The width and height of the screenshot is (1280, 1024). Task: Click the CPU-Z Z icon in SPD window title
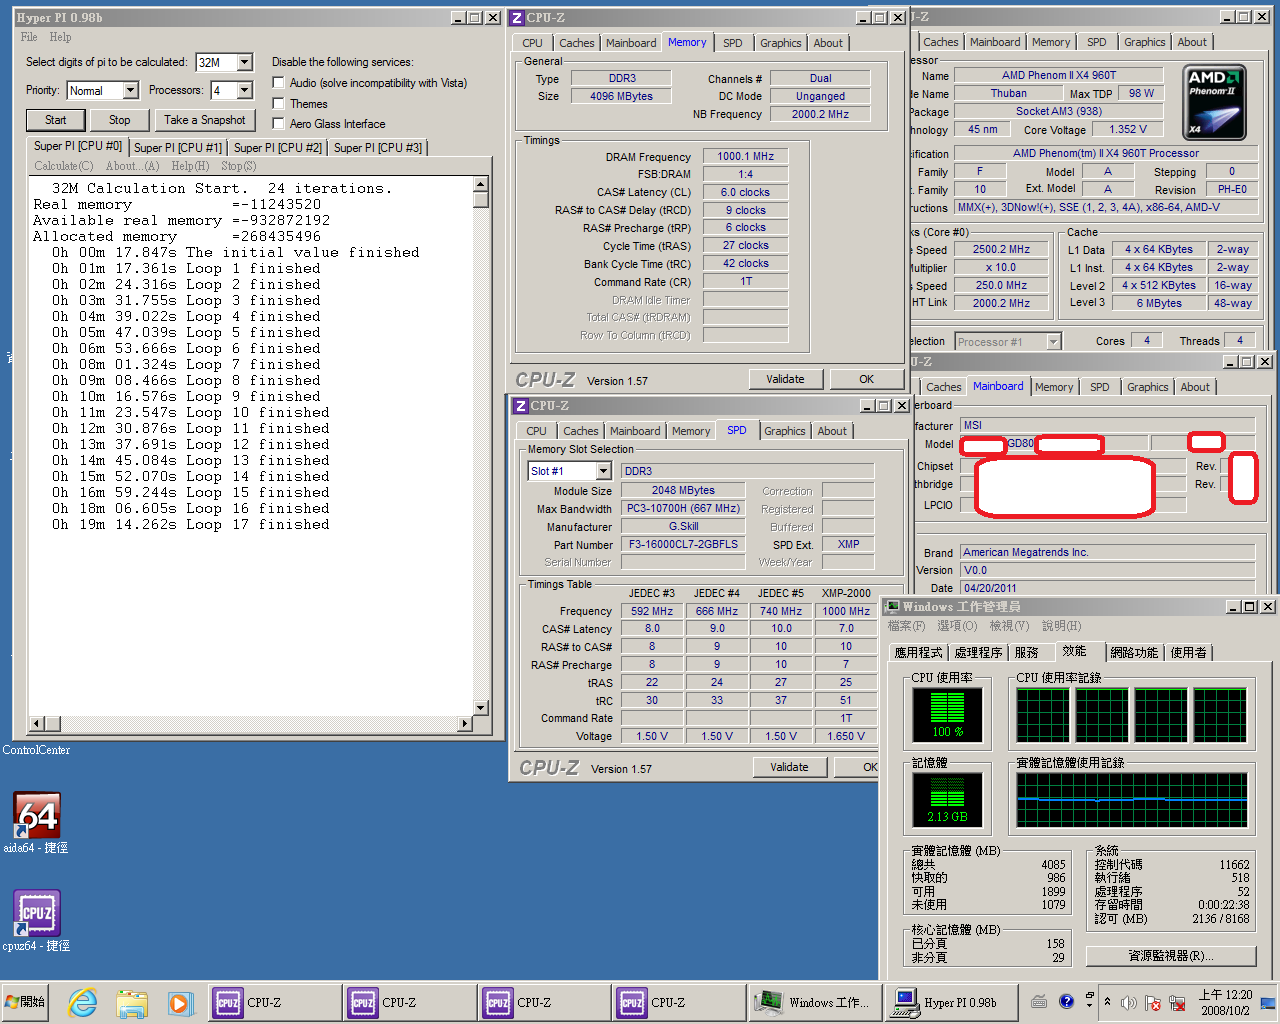(521, 406)
